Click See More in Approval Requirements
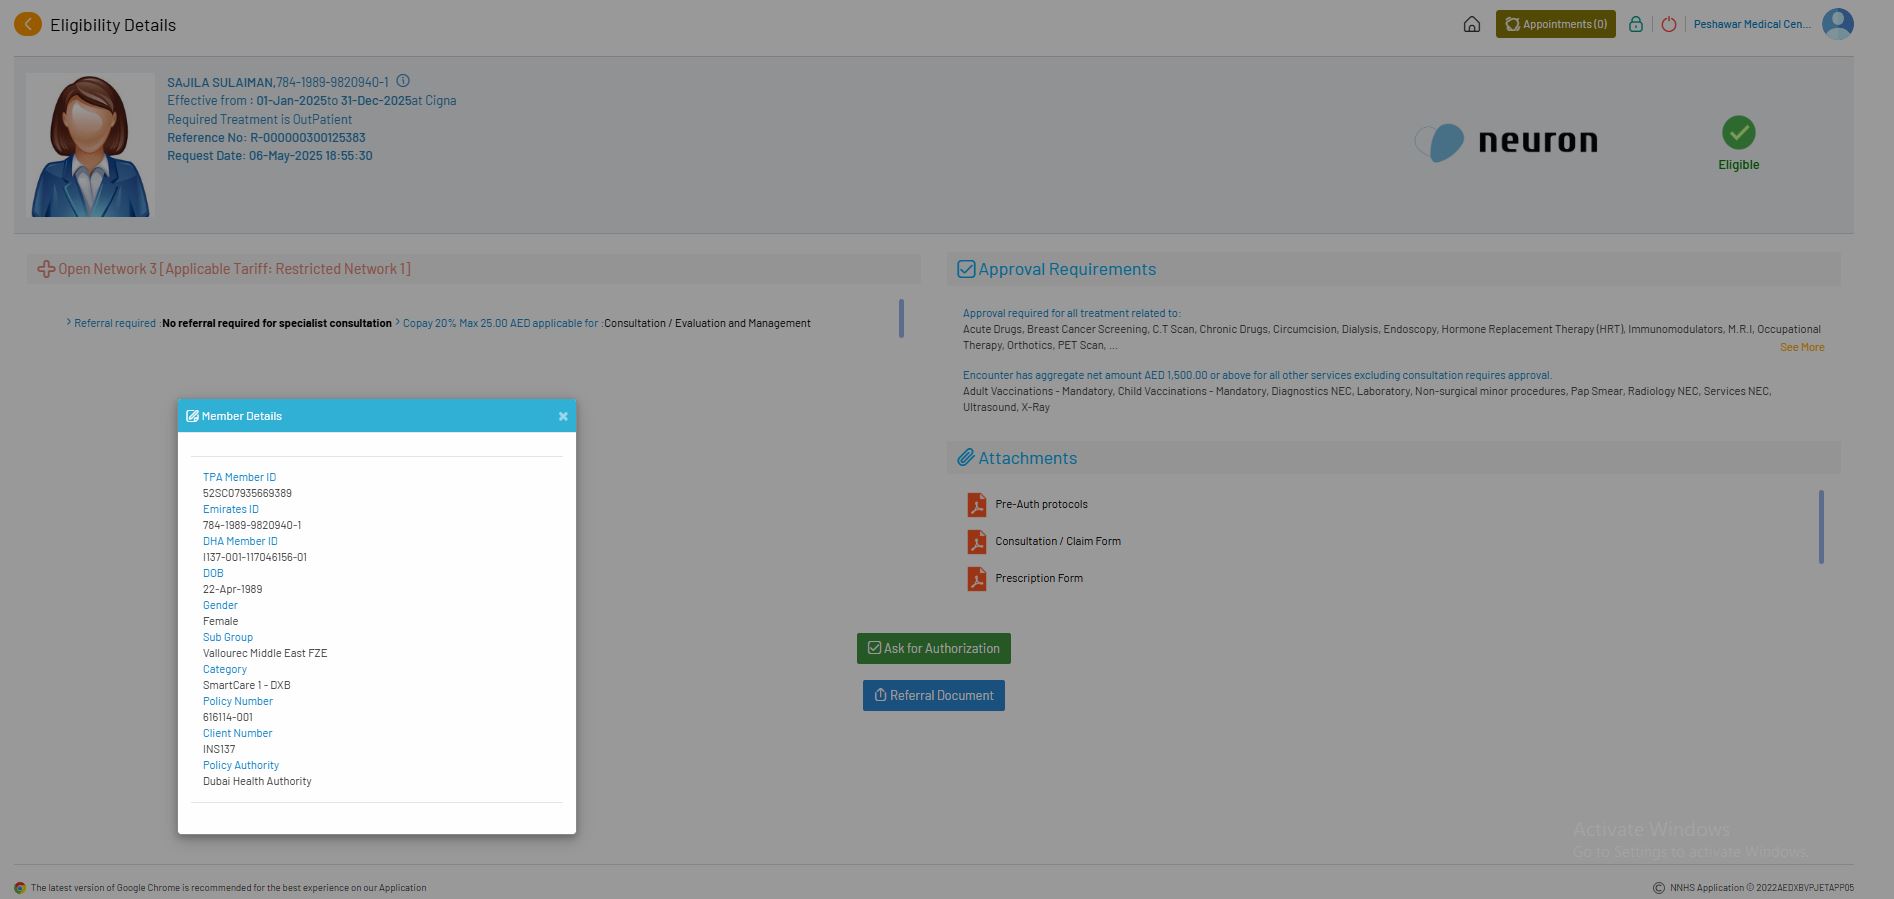Screen dimensions: 1894x899 point(1802,347)
